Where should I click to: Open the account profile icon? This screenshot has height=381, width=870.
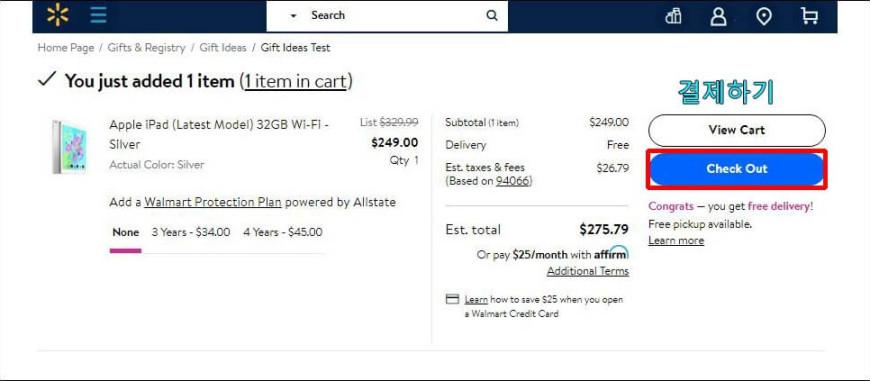719,16
